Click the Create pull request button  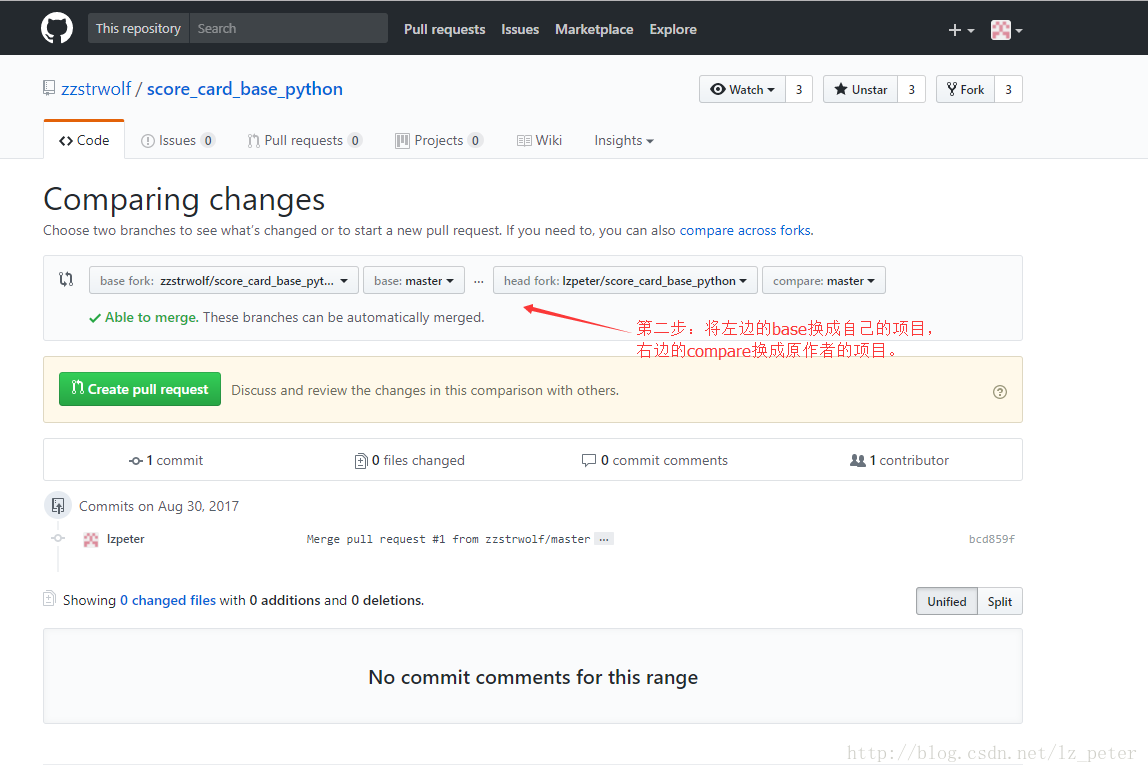pyautogui.click(x=140, y=389)
